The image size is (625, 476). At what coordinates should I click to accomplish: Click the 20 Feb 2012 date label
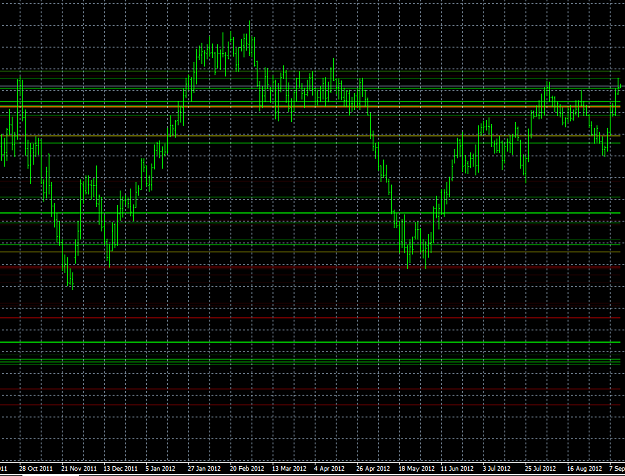247,468
